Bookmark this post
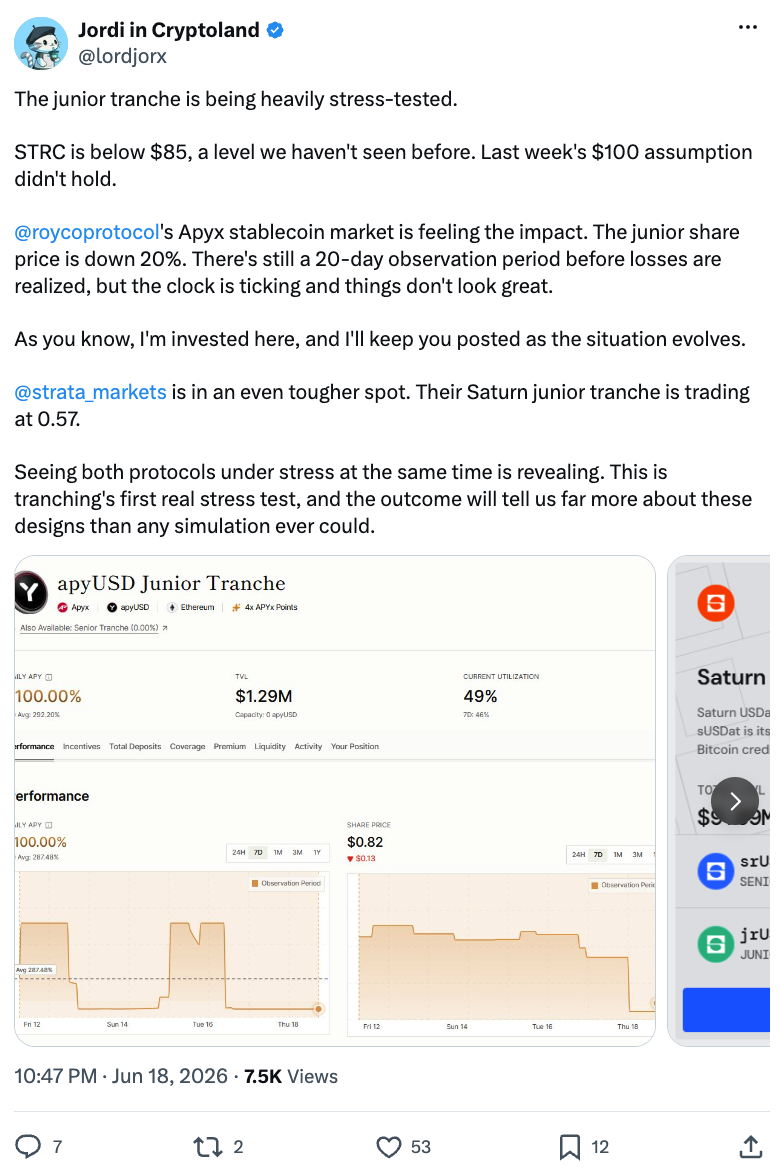The height and width of the screenshot is (1170, 780). tap(570, 1146)
